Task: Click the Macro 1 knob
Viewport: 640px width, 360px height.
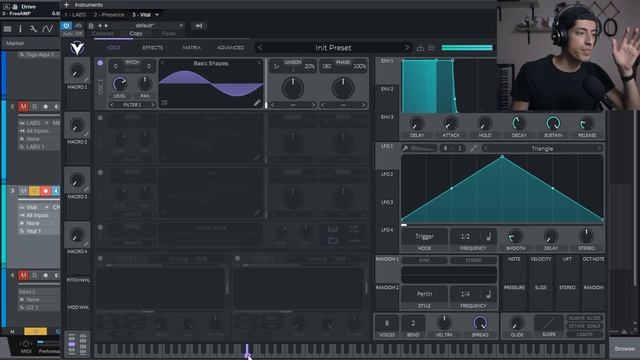Action: (77, 71)
